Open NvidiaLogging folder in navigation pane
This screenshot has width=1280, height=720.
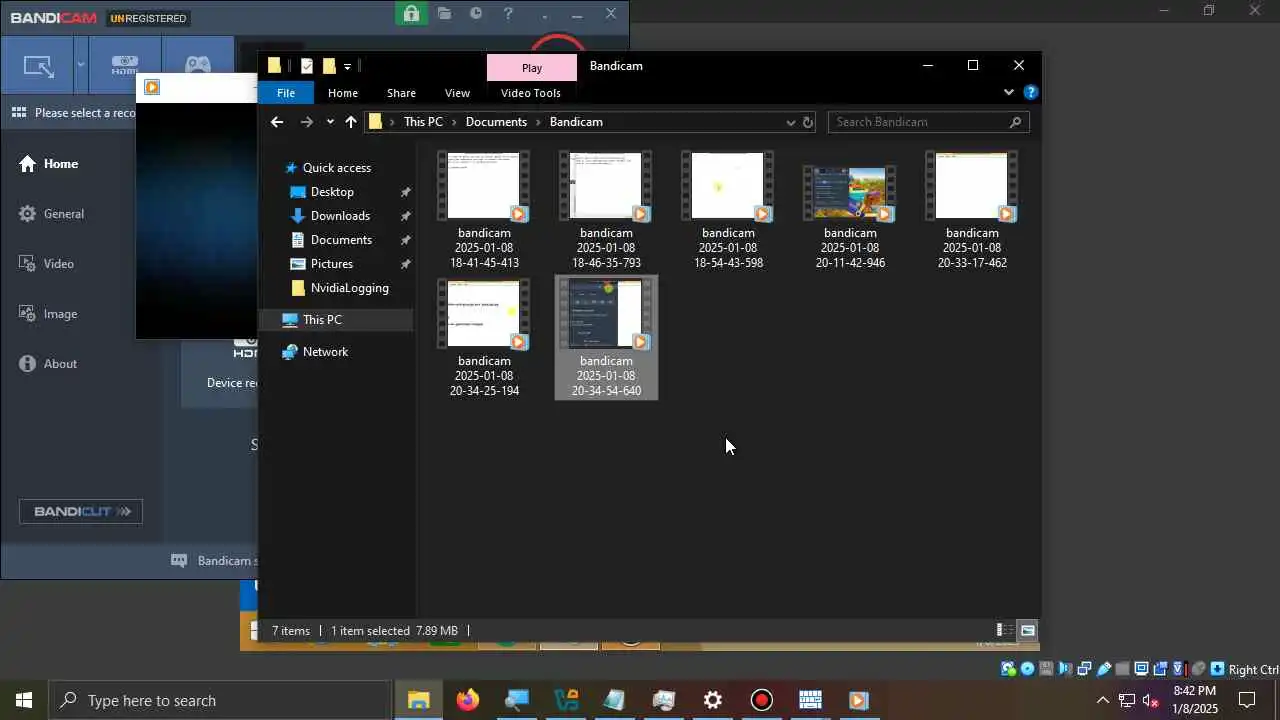coord(339,288)
